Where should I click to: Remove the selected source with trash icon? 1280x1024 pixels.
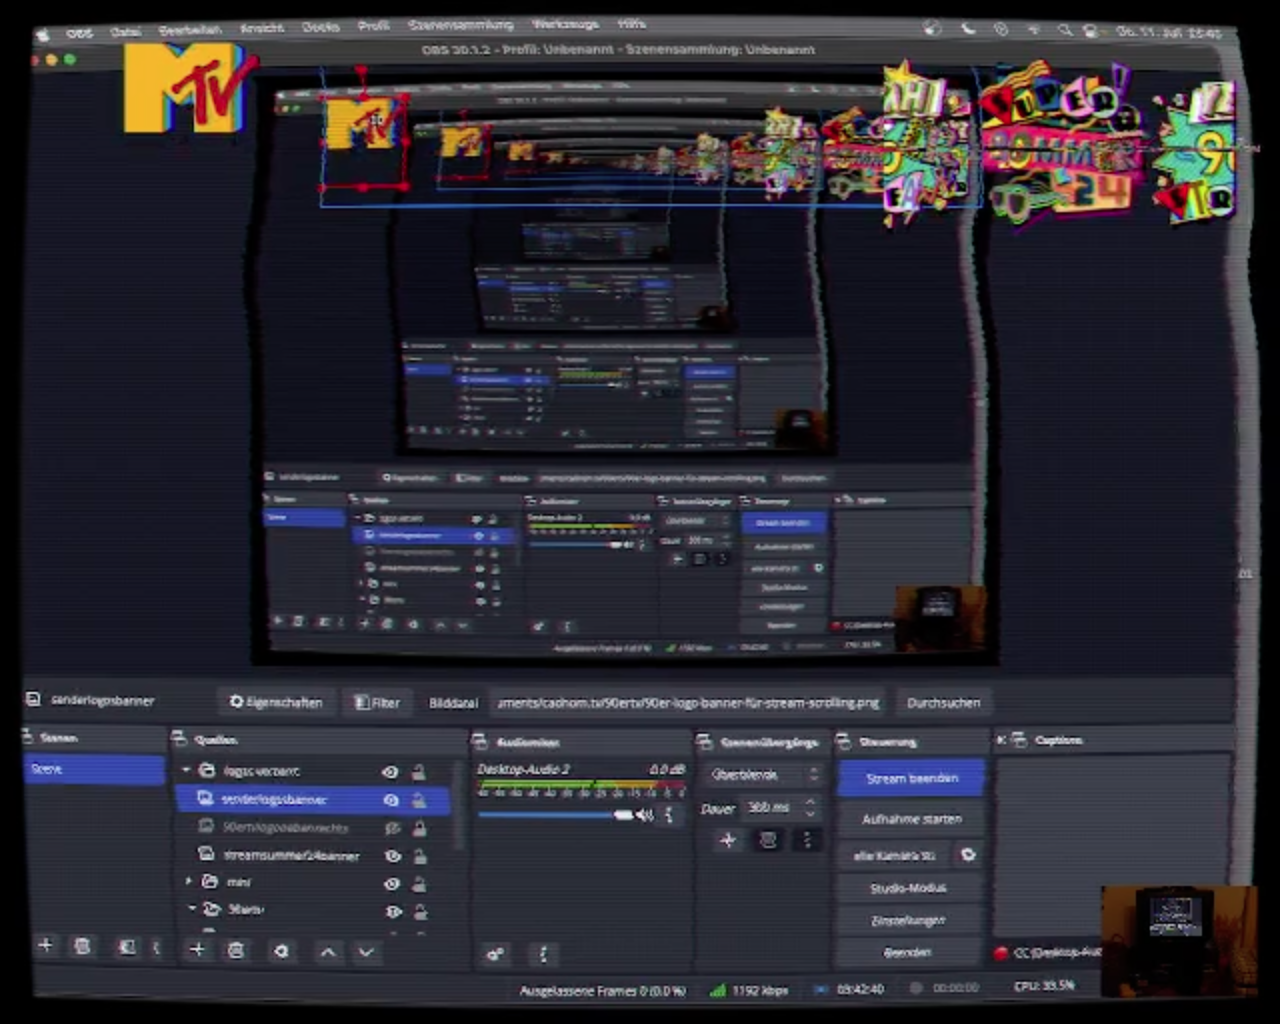[236, 950]
